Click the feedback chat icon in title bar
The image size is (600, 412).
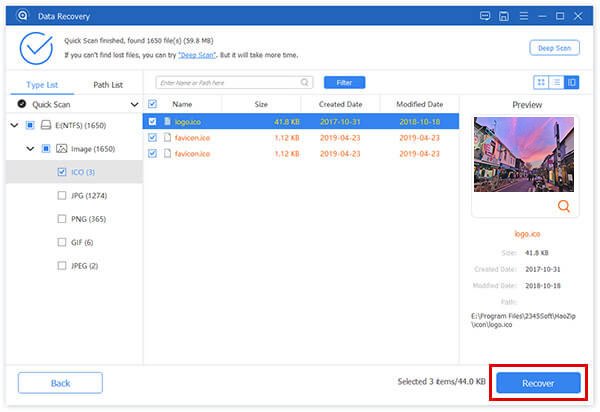(x=485, y=16)
